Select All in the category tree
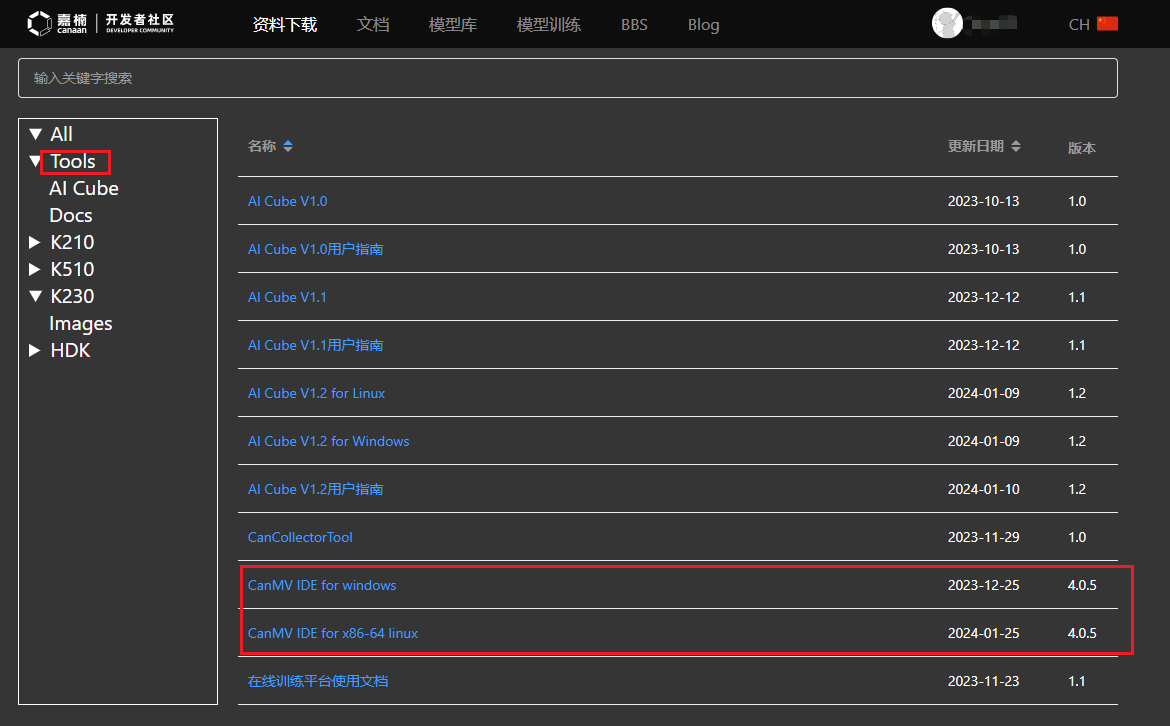Image resolution: width=1170 pixels, height=726 pixels. (61, 134)
